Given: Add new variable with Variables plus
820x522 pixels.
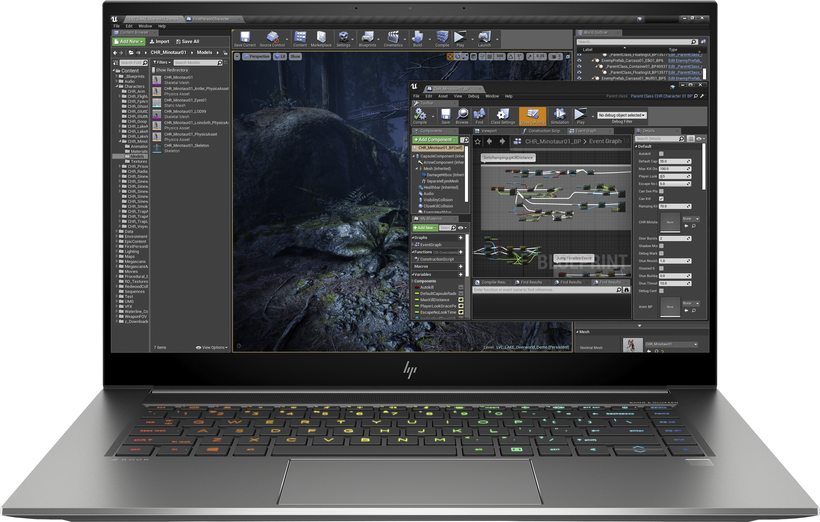Looking at the screenshot, I should (x=461, y=275).
